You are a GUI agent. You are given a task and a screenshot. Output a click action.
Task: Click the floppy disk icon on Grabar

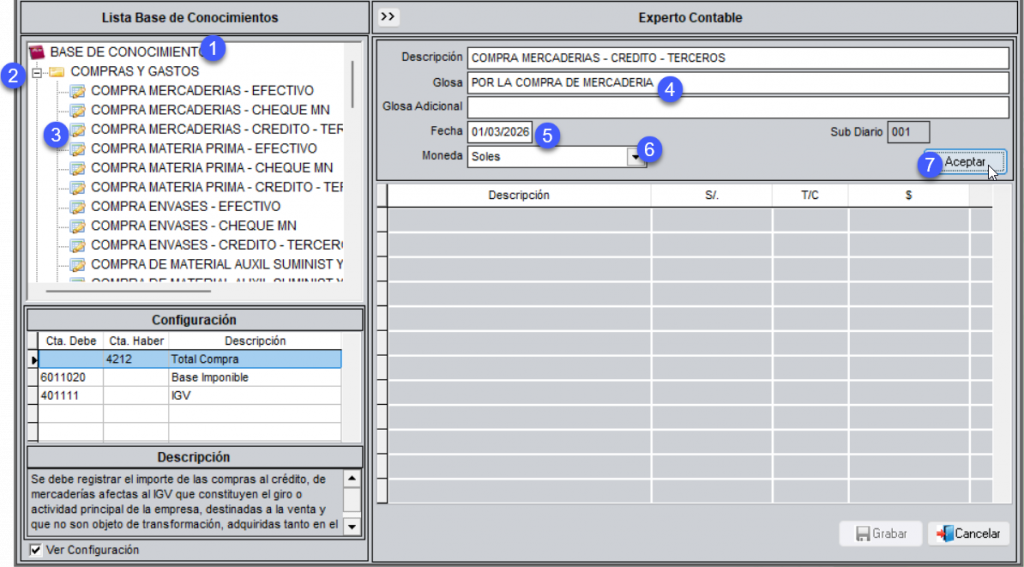point(863,534)
